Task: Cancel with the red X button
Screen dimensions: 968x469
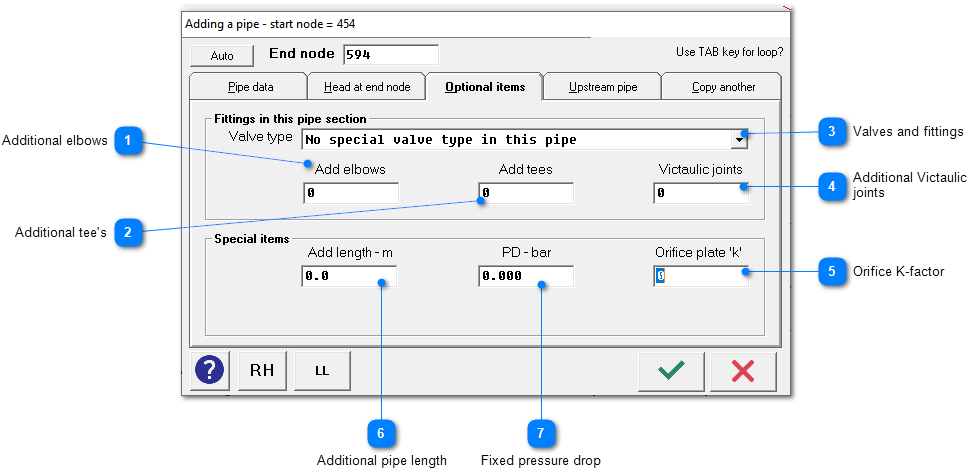Action: click(743, 371)
